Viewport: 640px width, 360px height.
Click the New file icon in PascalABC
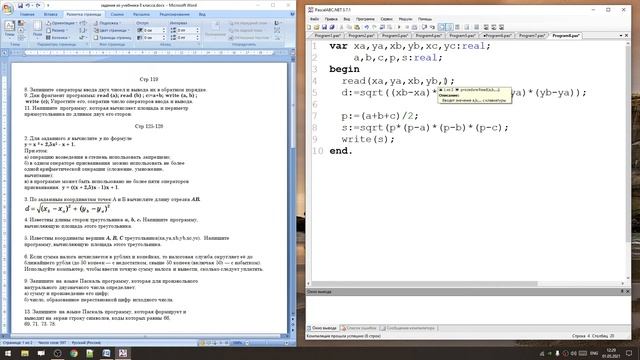[x=309, y=27]
